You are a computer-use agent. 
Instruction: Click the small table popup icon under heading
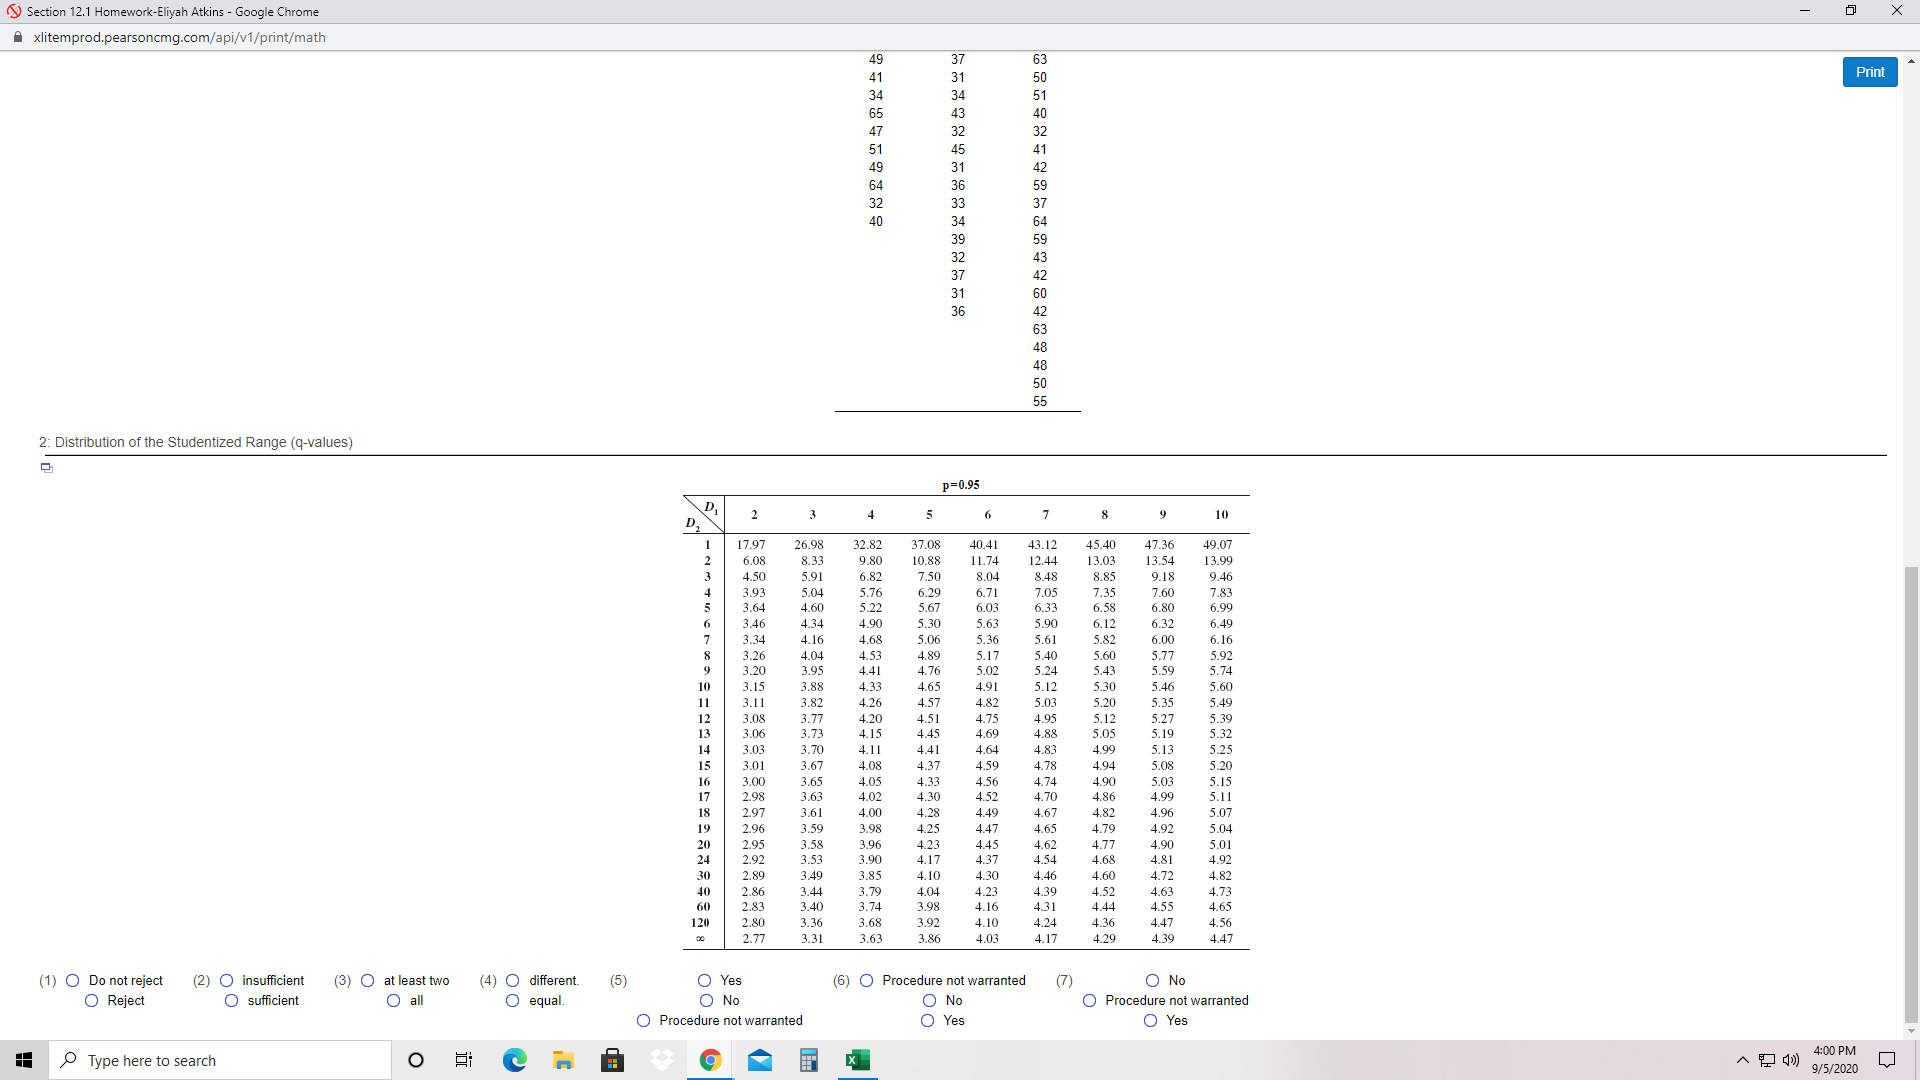(x=46, y=467)
